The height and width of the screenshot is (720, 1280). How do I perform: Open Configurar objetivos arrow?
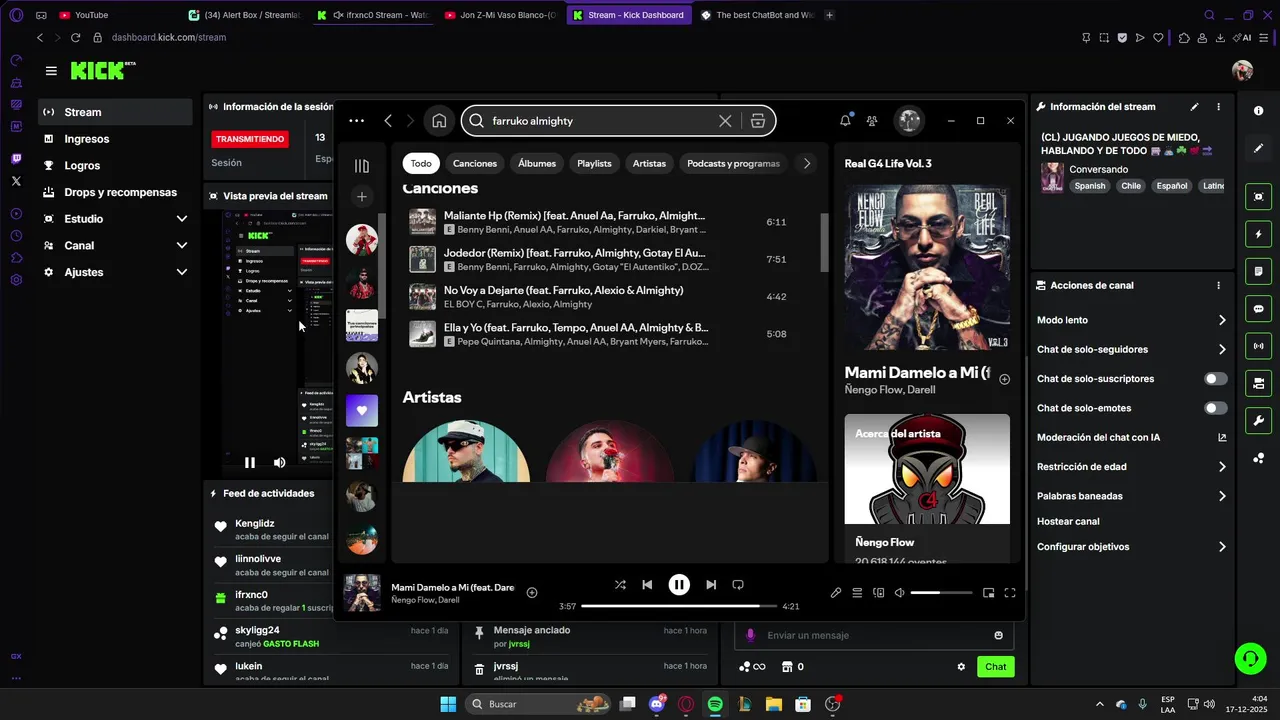tap(1222, 547)
